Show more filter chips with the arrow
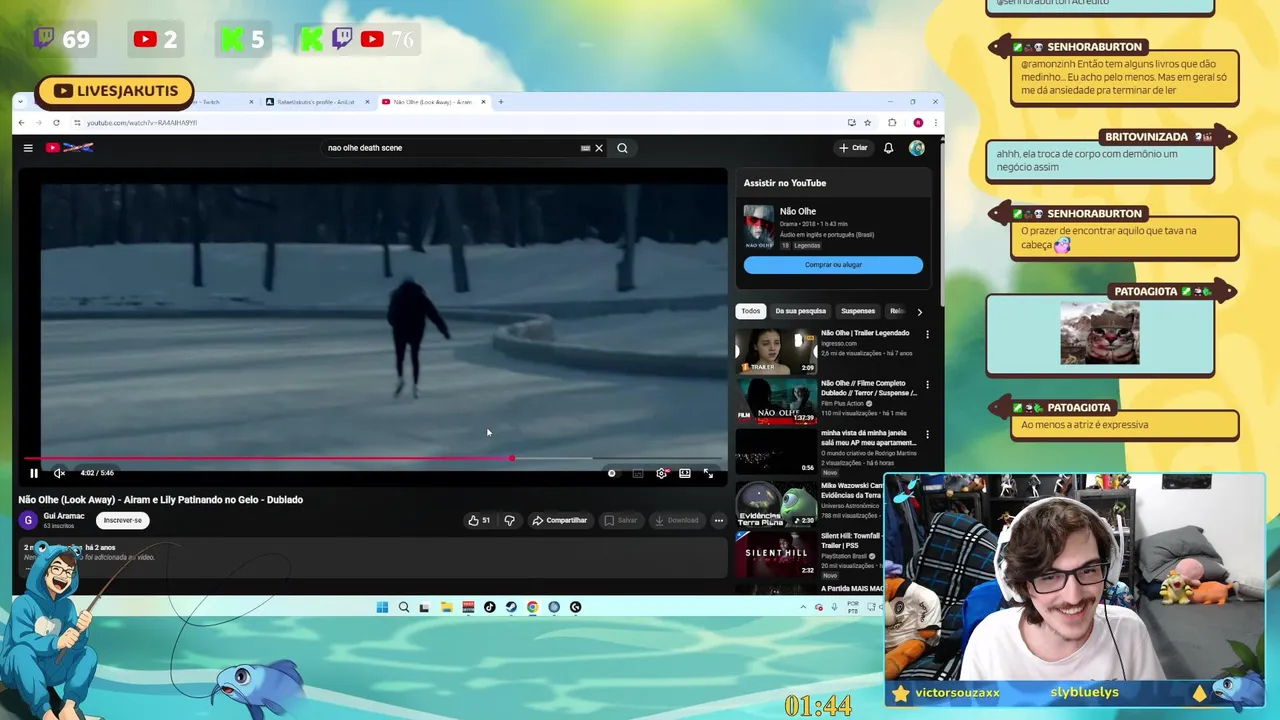 click(x=920, y=311)
